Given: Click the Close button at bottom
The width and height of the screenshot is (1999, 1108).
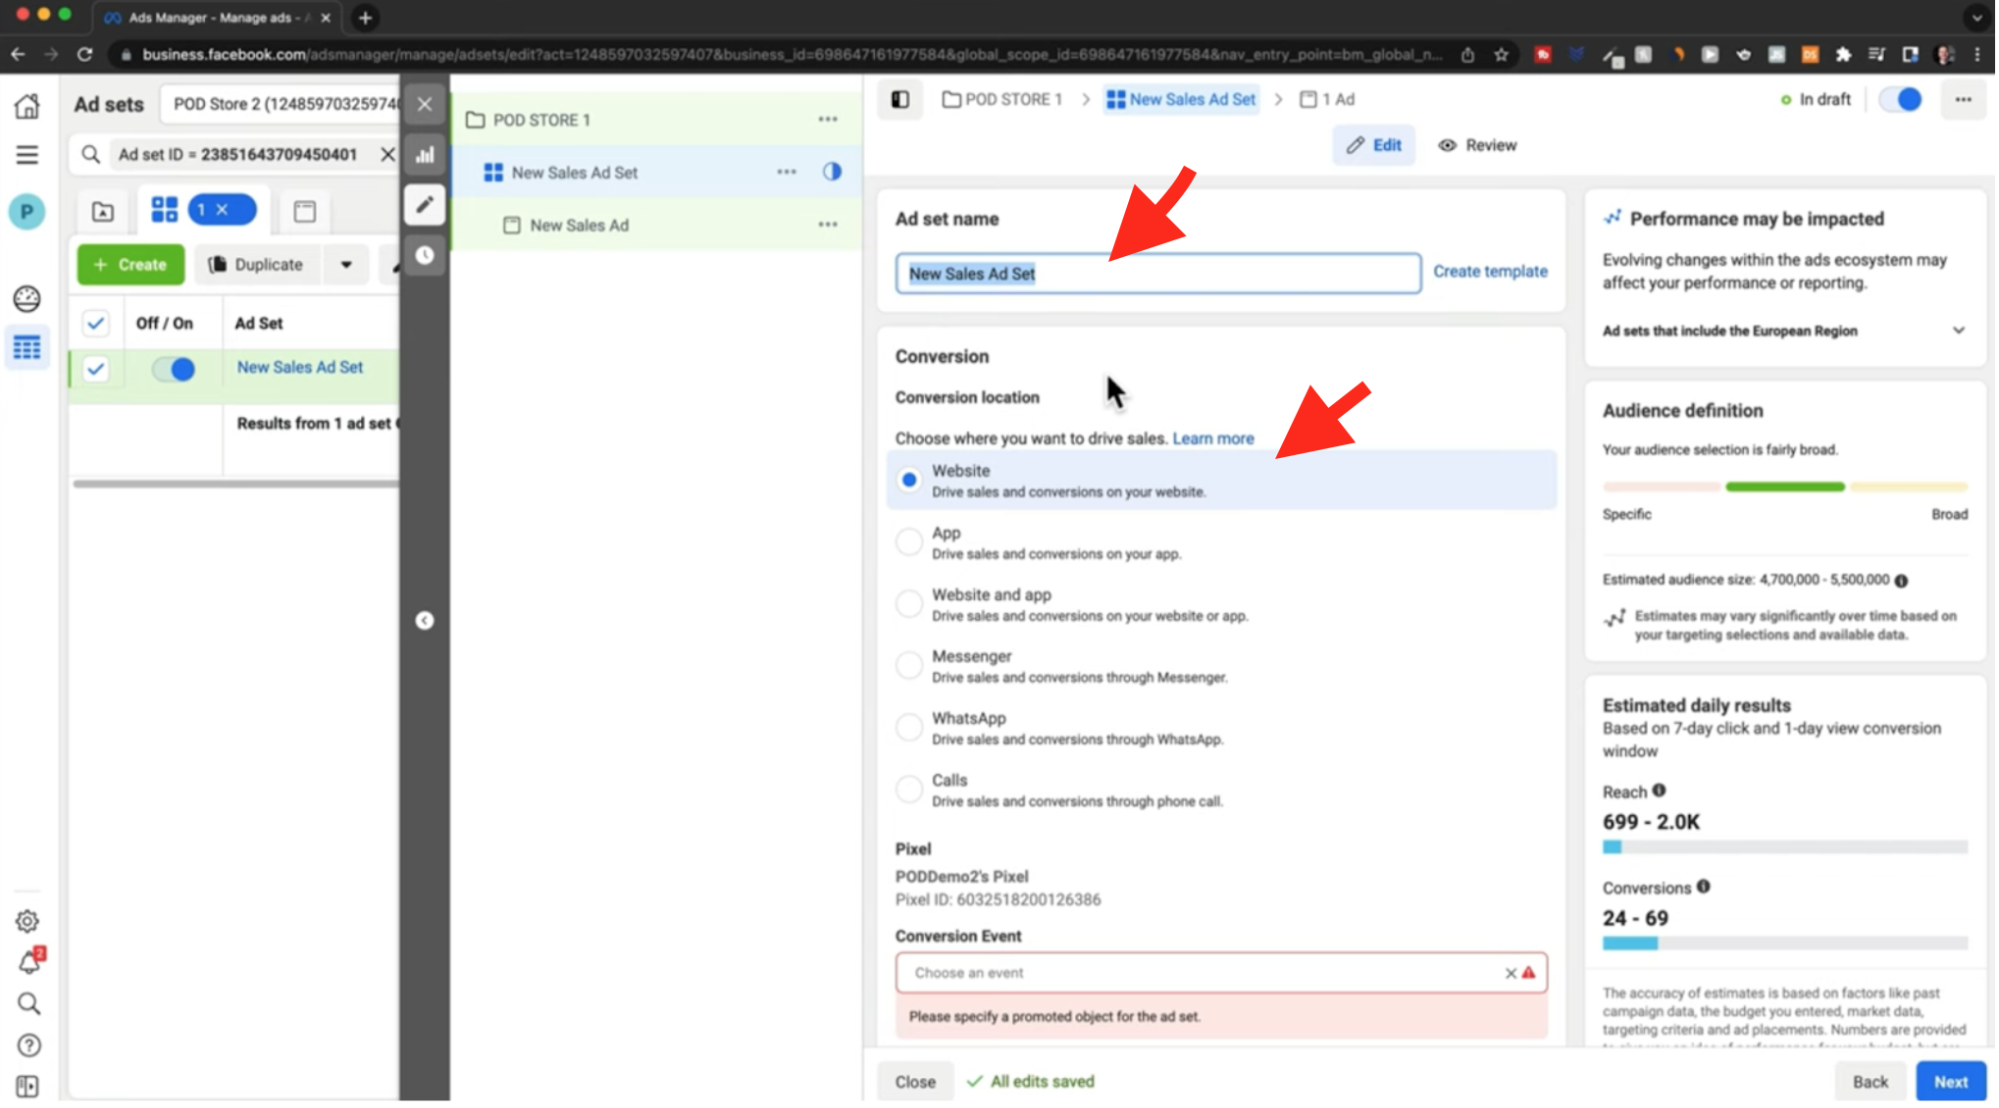Looking at the screenshot, I should (915, 1081).
